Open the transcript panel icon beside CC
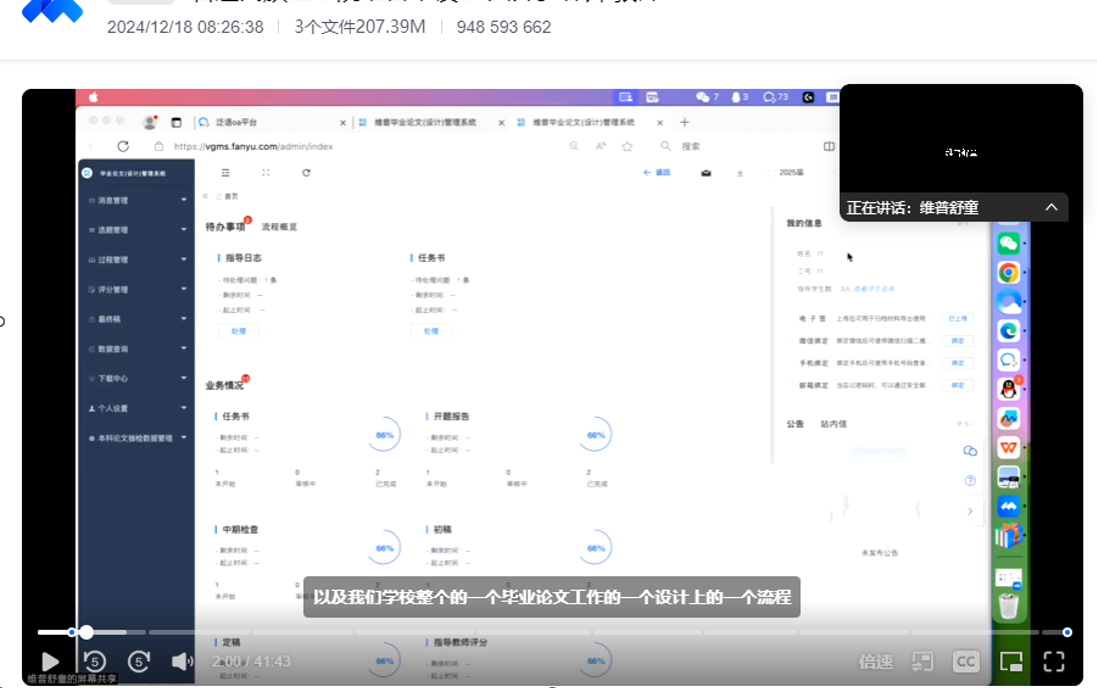The width and height of the screenshot is (1097, 688). (921, 661)
